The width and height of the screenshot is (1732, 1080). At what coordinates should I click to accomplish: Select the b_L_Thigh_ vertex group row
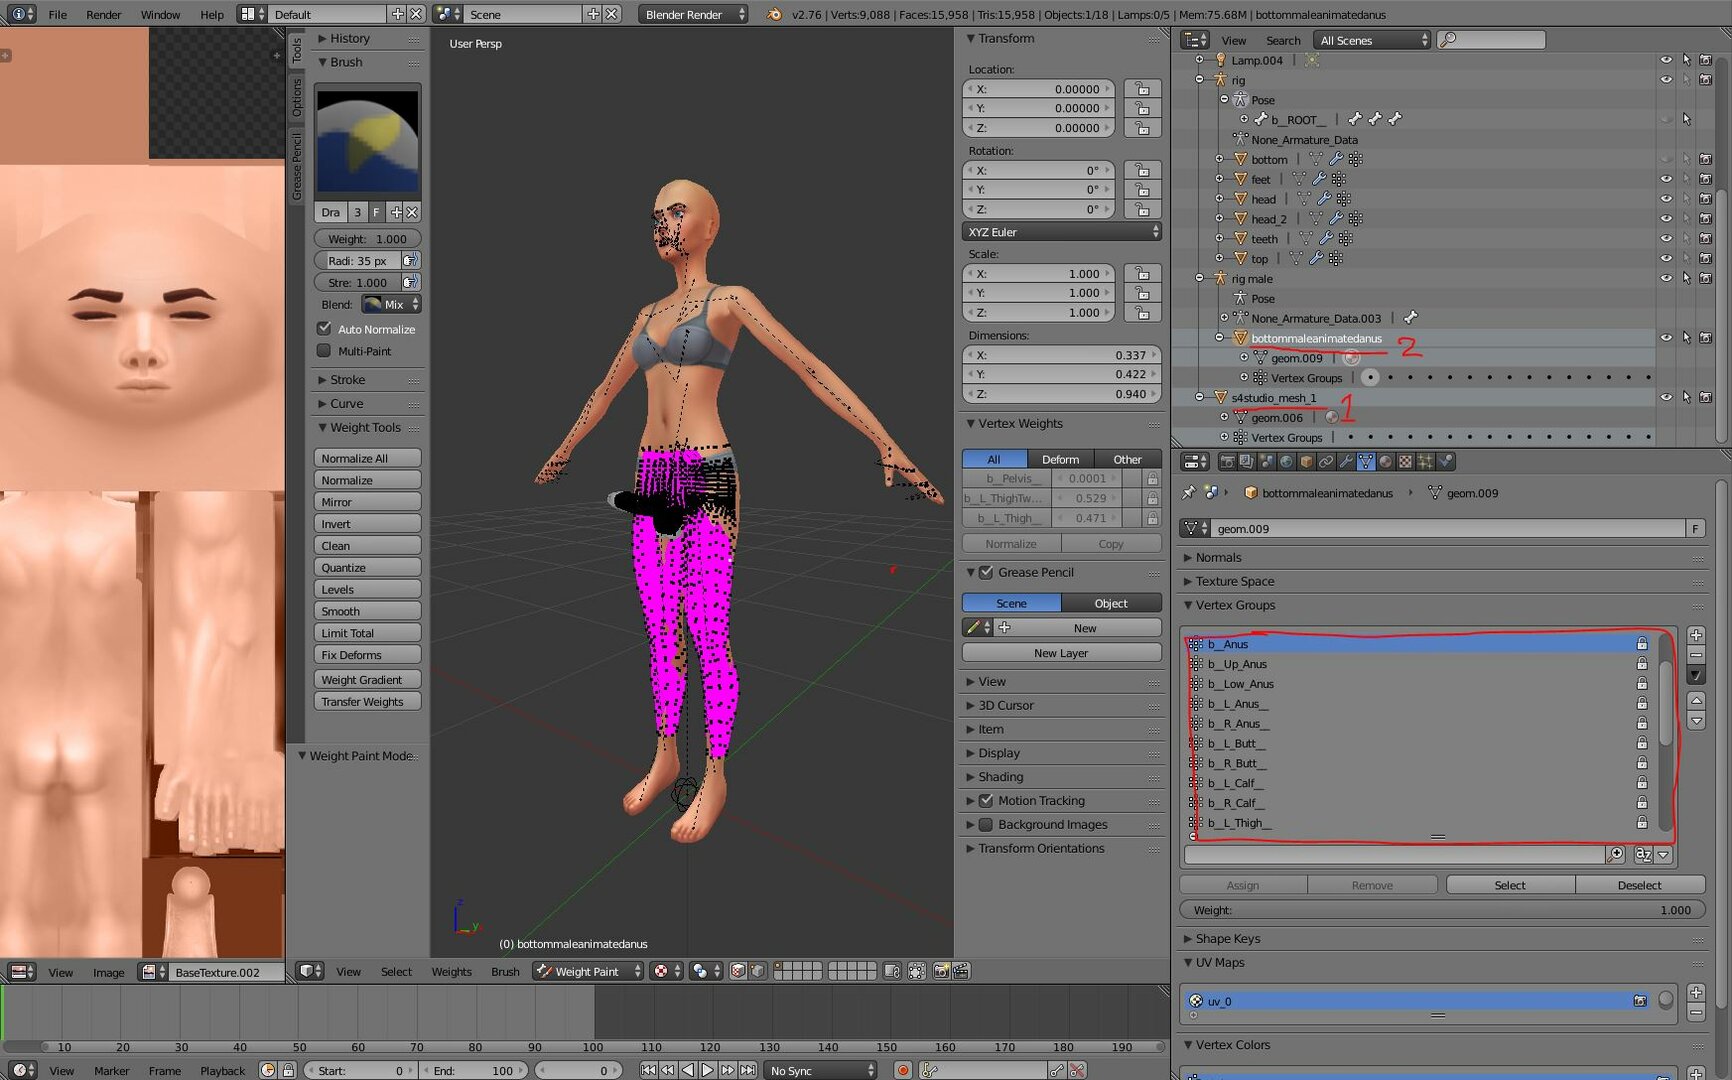pos(1419,823)
